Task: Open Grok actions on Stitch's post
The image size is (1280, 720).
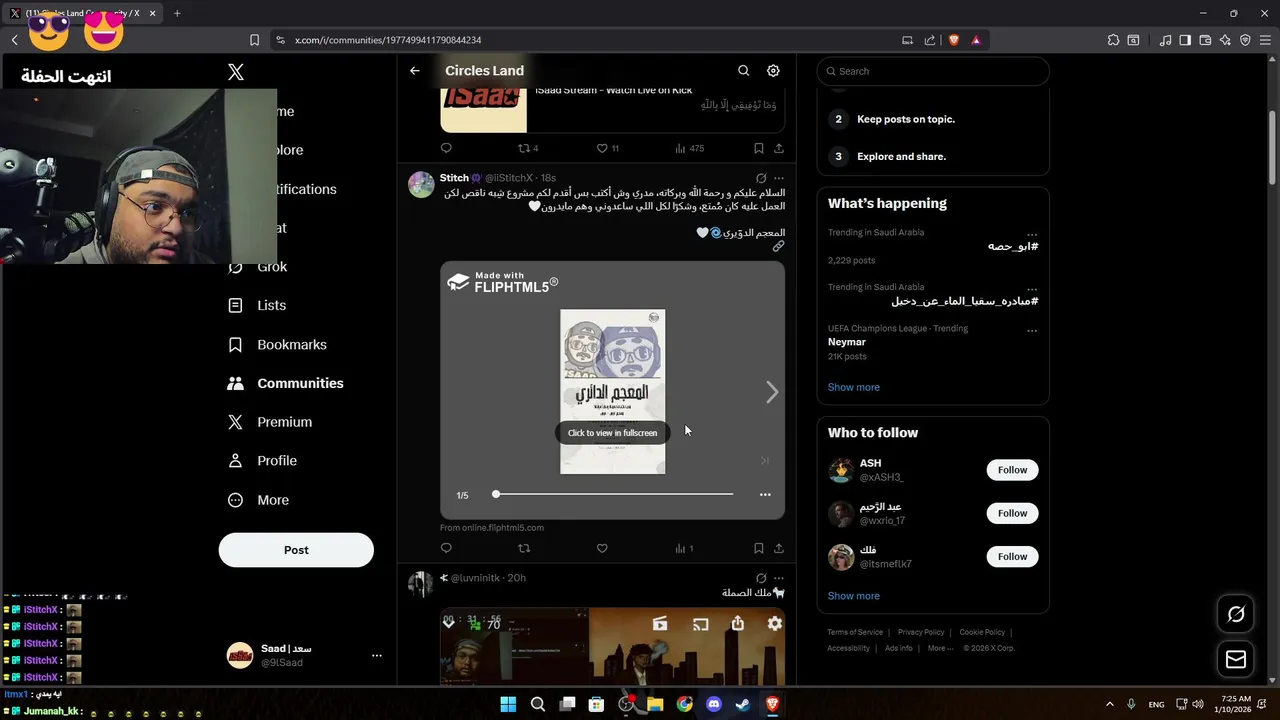Action: [760, 178]
